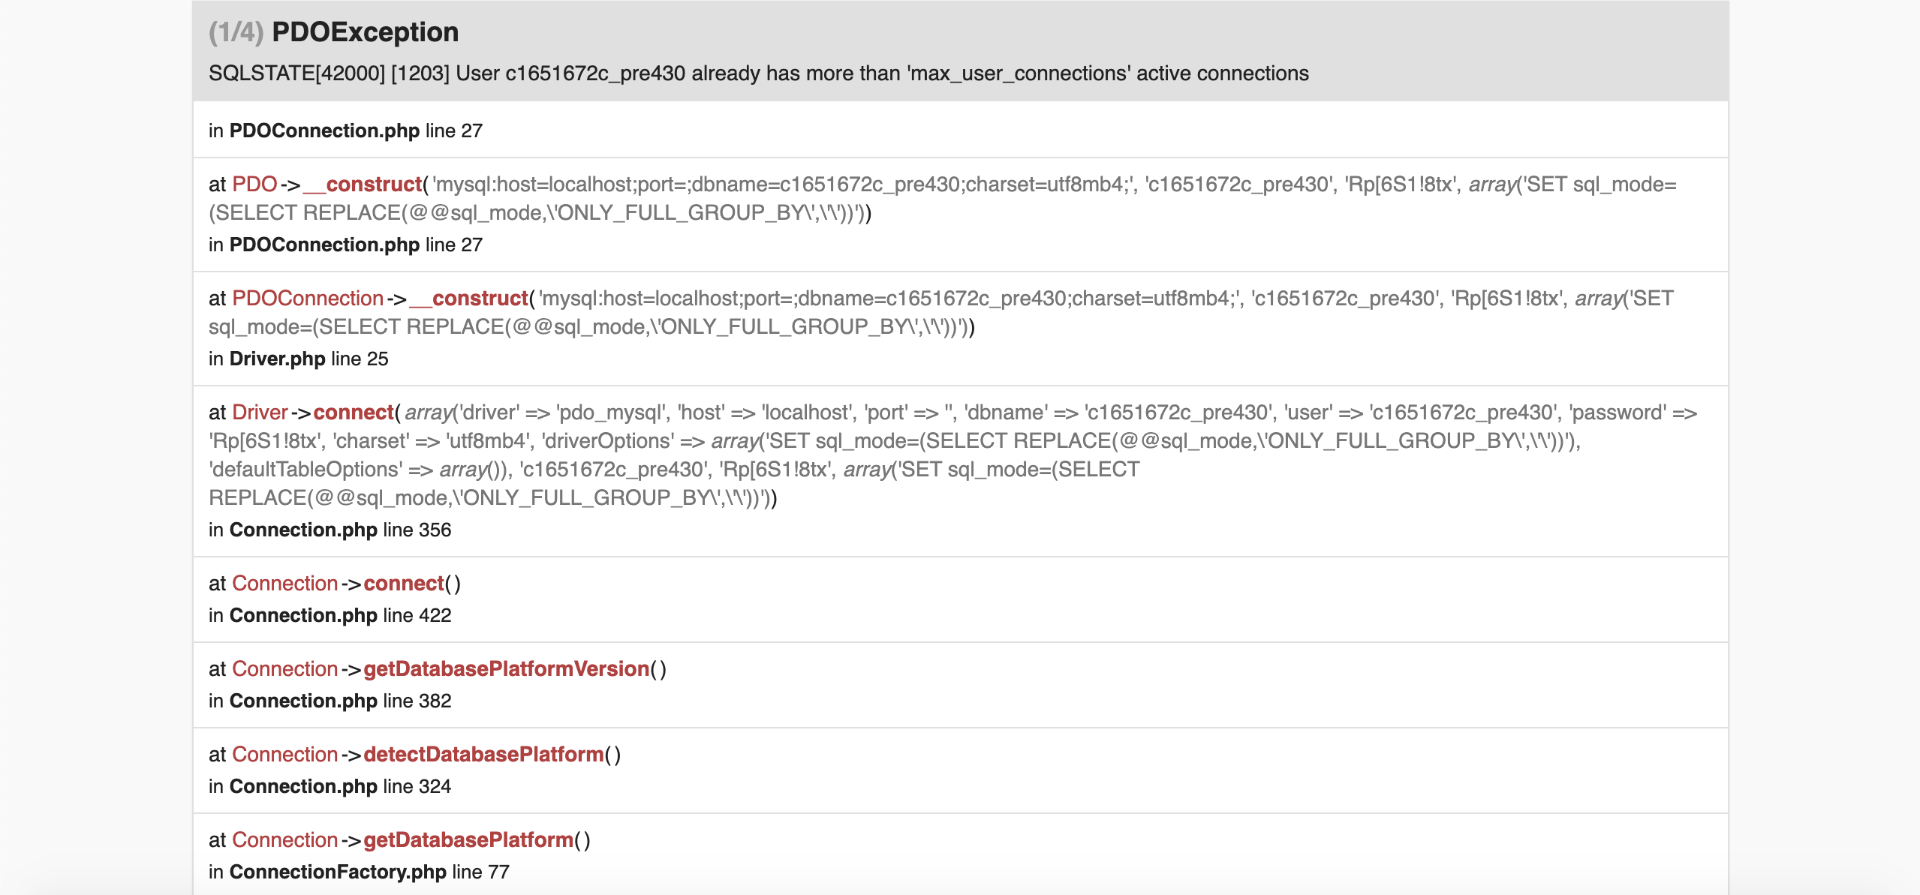Click the Driver connect method name
This screenshot has width=1920, height=895.
point(353,413)
